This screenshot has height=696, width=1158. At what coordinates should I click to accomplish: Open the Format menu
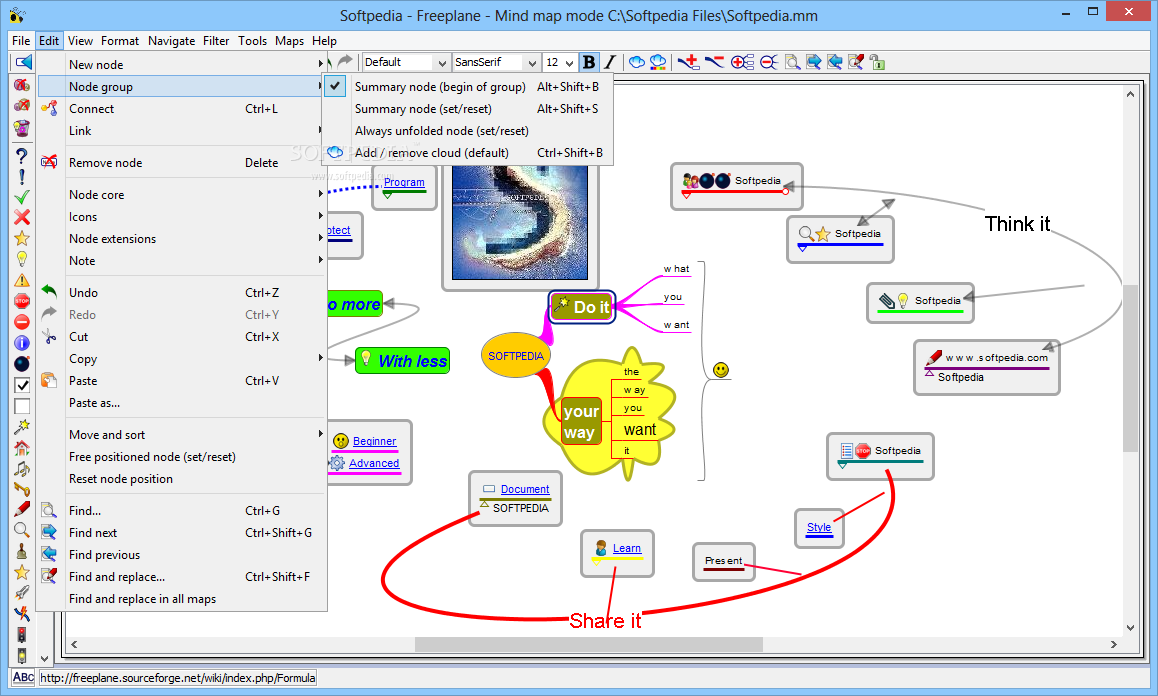[x=120, y=41]
